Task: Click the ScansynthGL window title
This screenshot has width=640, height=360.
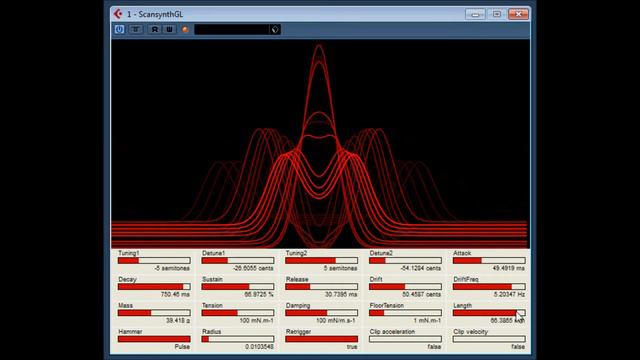Action: point(155,14)
